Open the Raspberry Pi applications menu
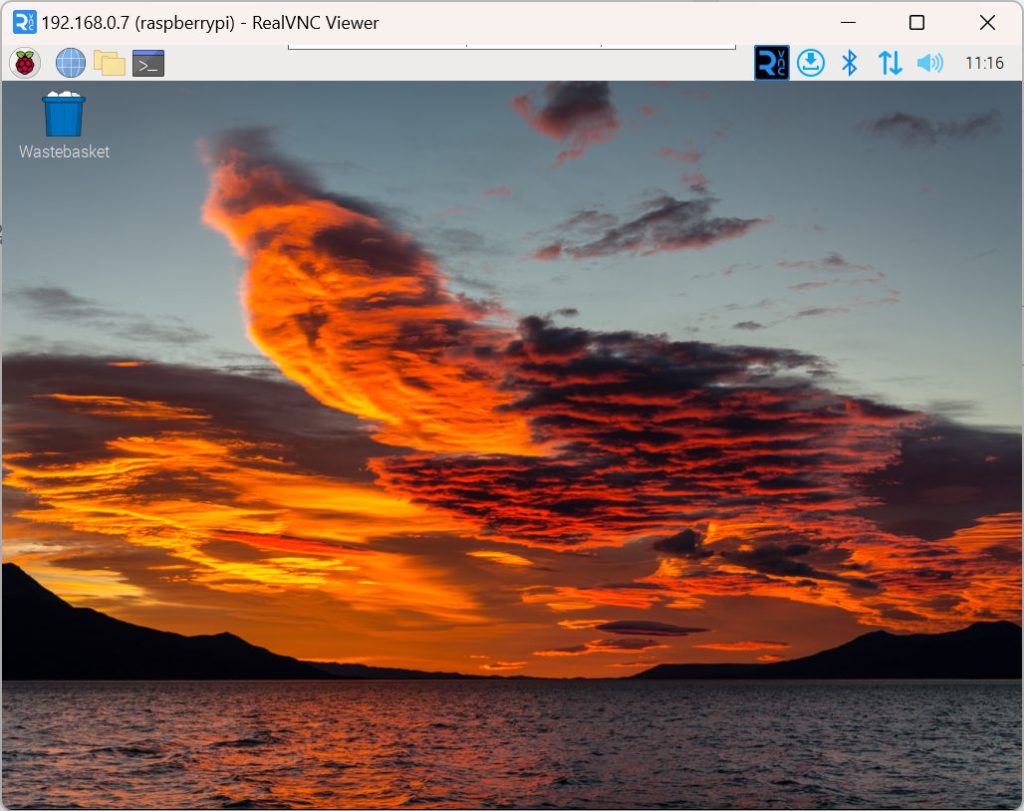Viewport: 1024px width, 811px height. pyautogui.click(x=25, y=63)
